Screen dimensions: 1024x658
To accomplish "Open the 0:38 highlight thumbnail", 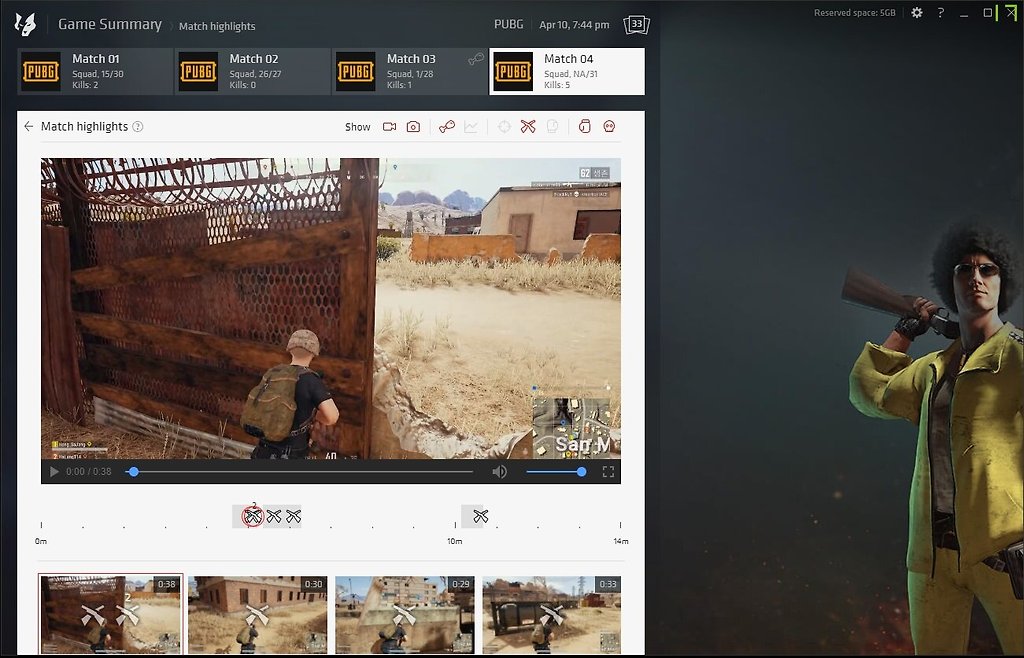I will (x=111, y=614).
